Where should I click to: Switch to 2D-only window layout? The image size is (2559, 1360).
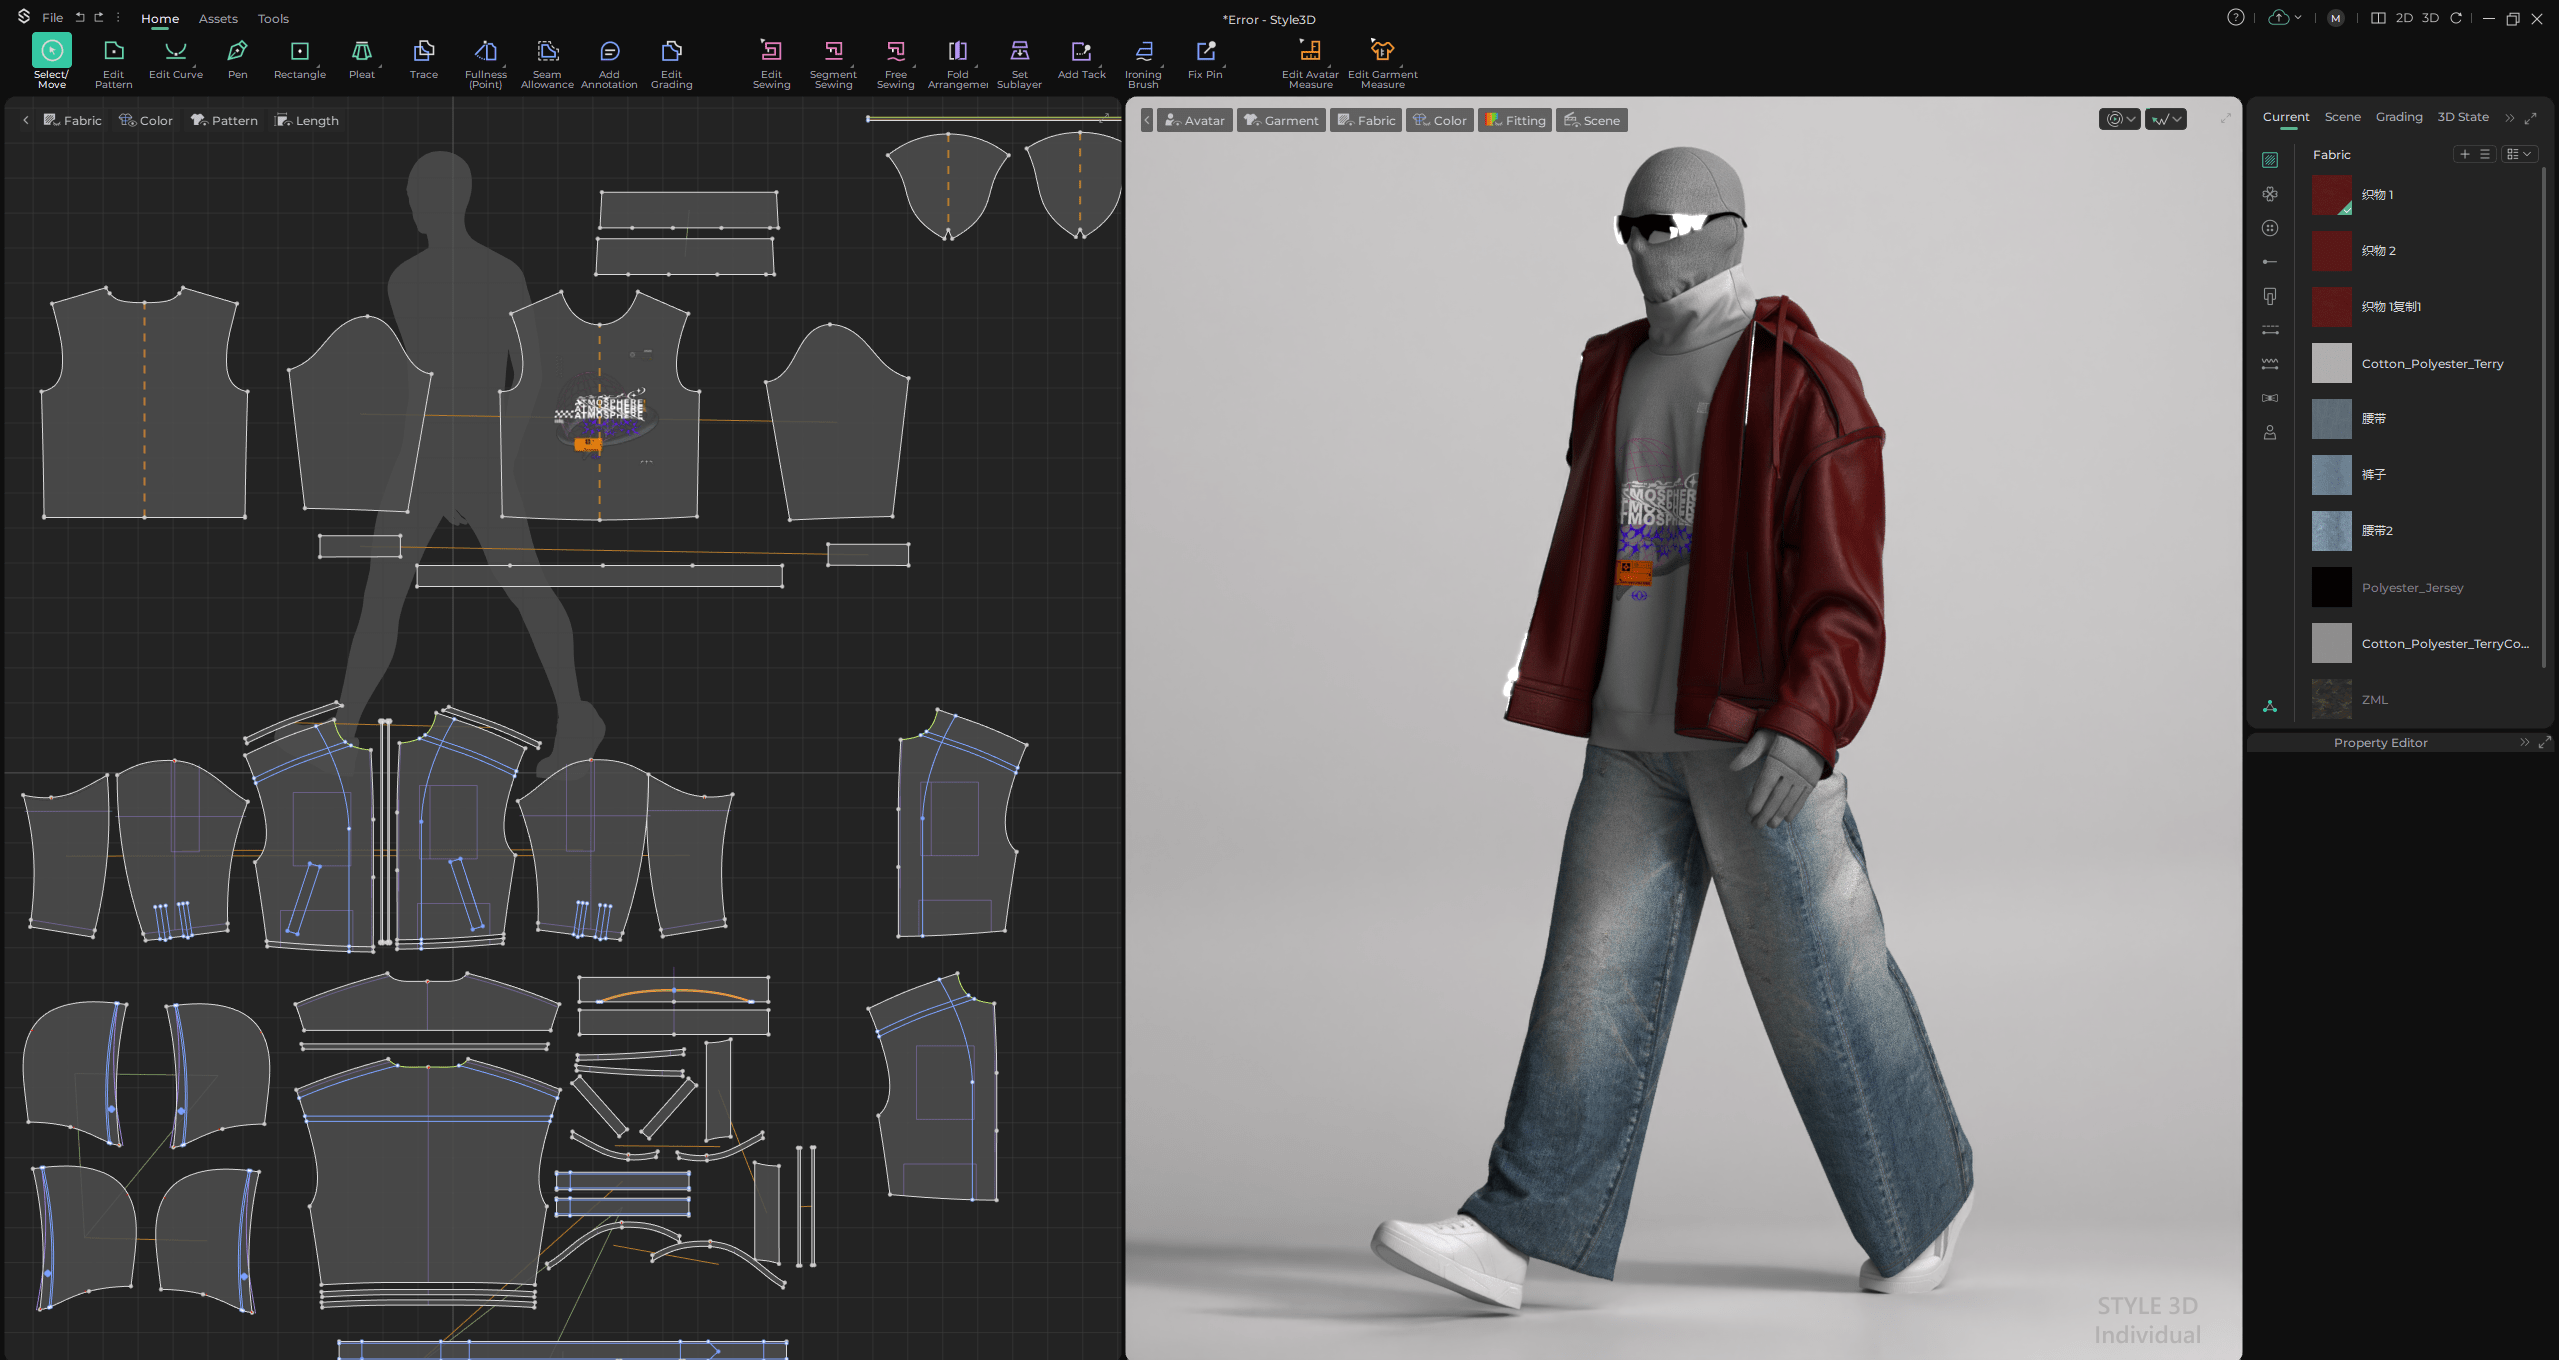tap(2403, 18)
